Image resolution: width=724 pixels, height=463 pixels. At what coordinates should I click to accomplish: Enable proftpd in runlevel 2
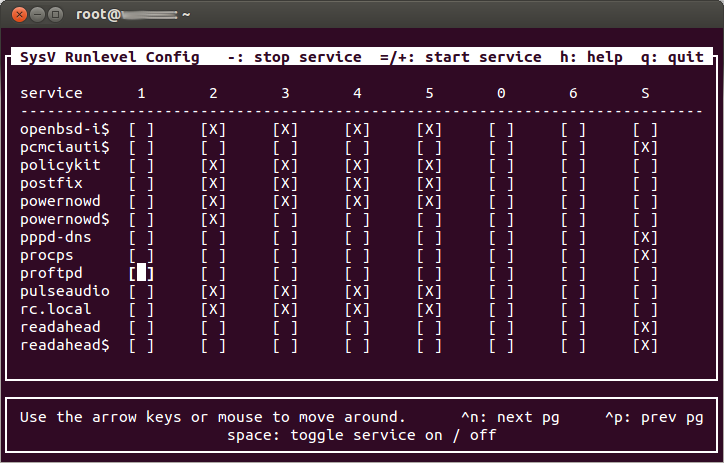213,273
